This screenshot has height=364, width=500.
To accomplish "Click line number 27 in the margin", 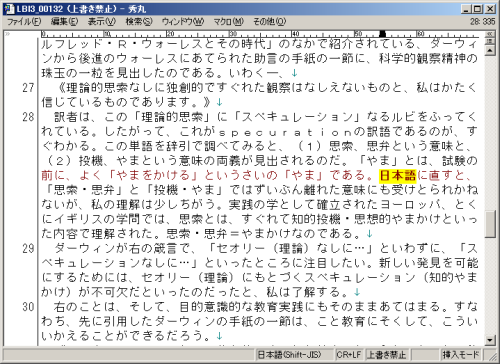I will (28, 88).
